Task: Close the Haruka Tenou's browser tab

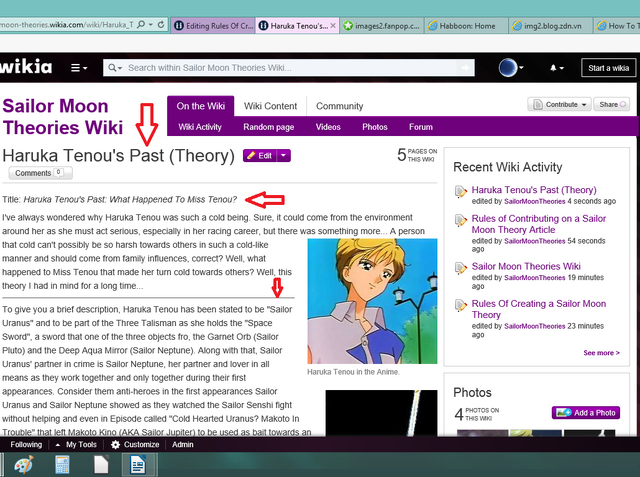Action: click(x=333, y=26)
